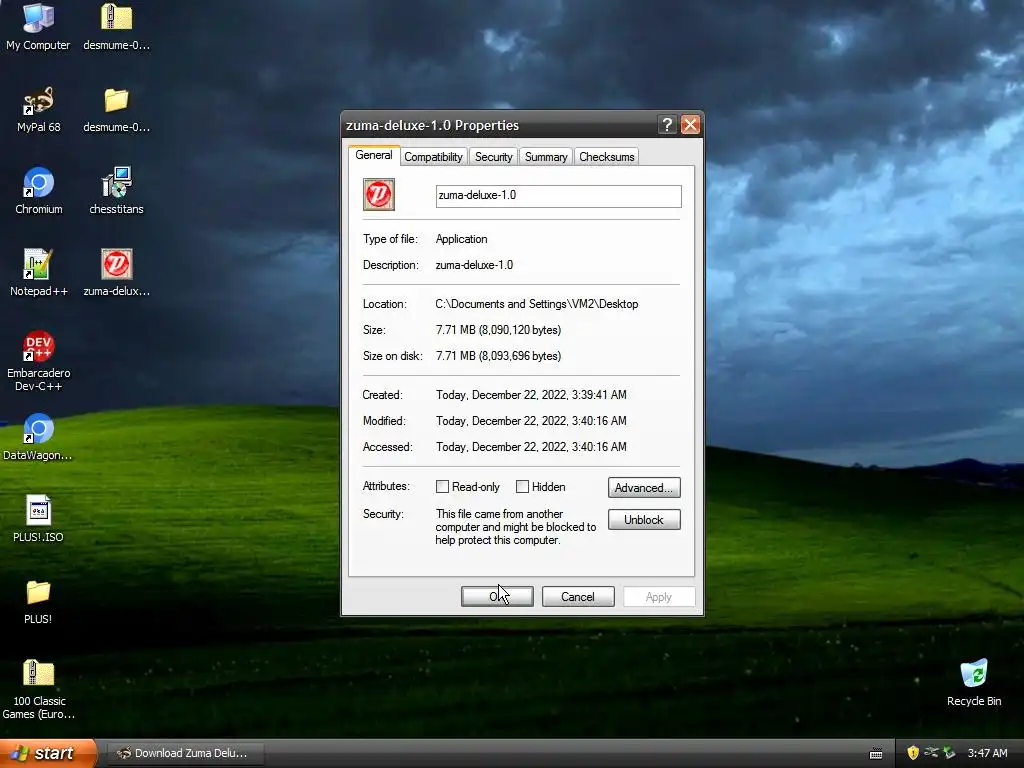Select the PLUS! folder icon
1024x768 pixels.
38,601
